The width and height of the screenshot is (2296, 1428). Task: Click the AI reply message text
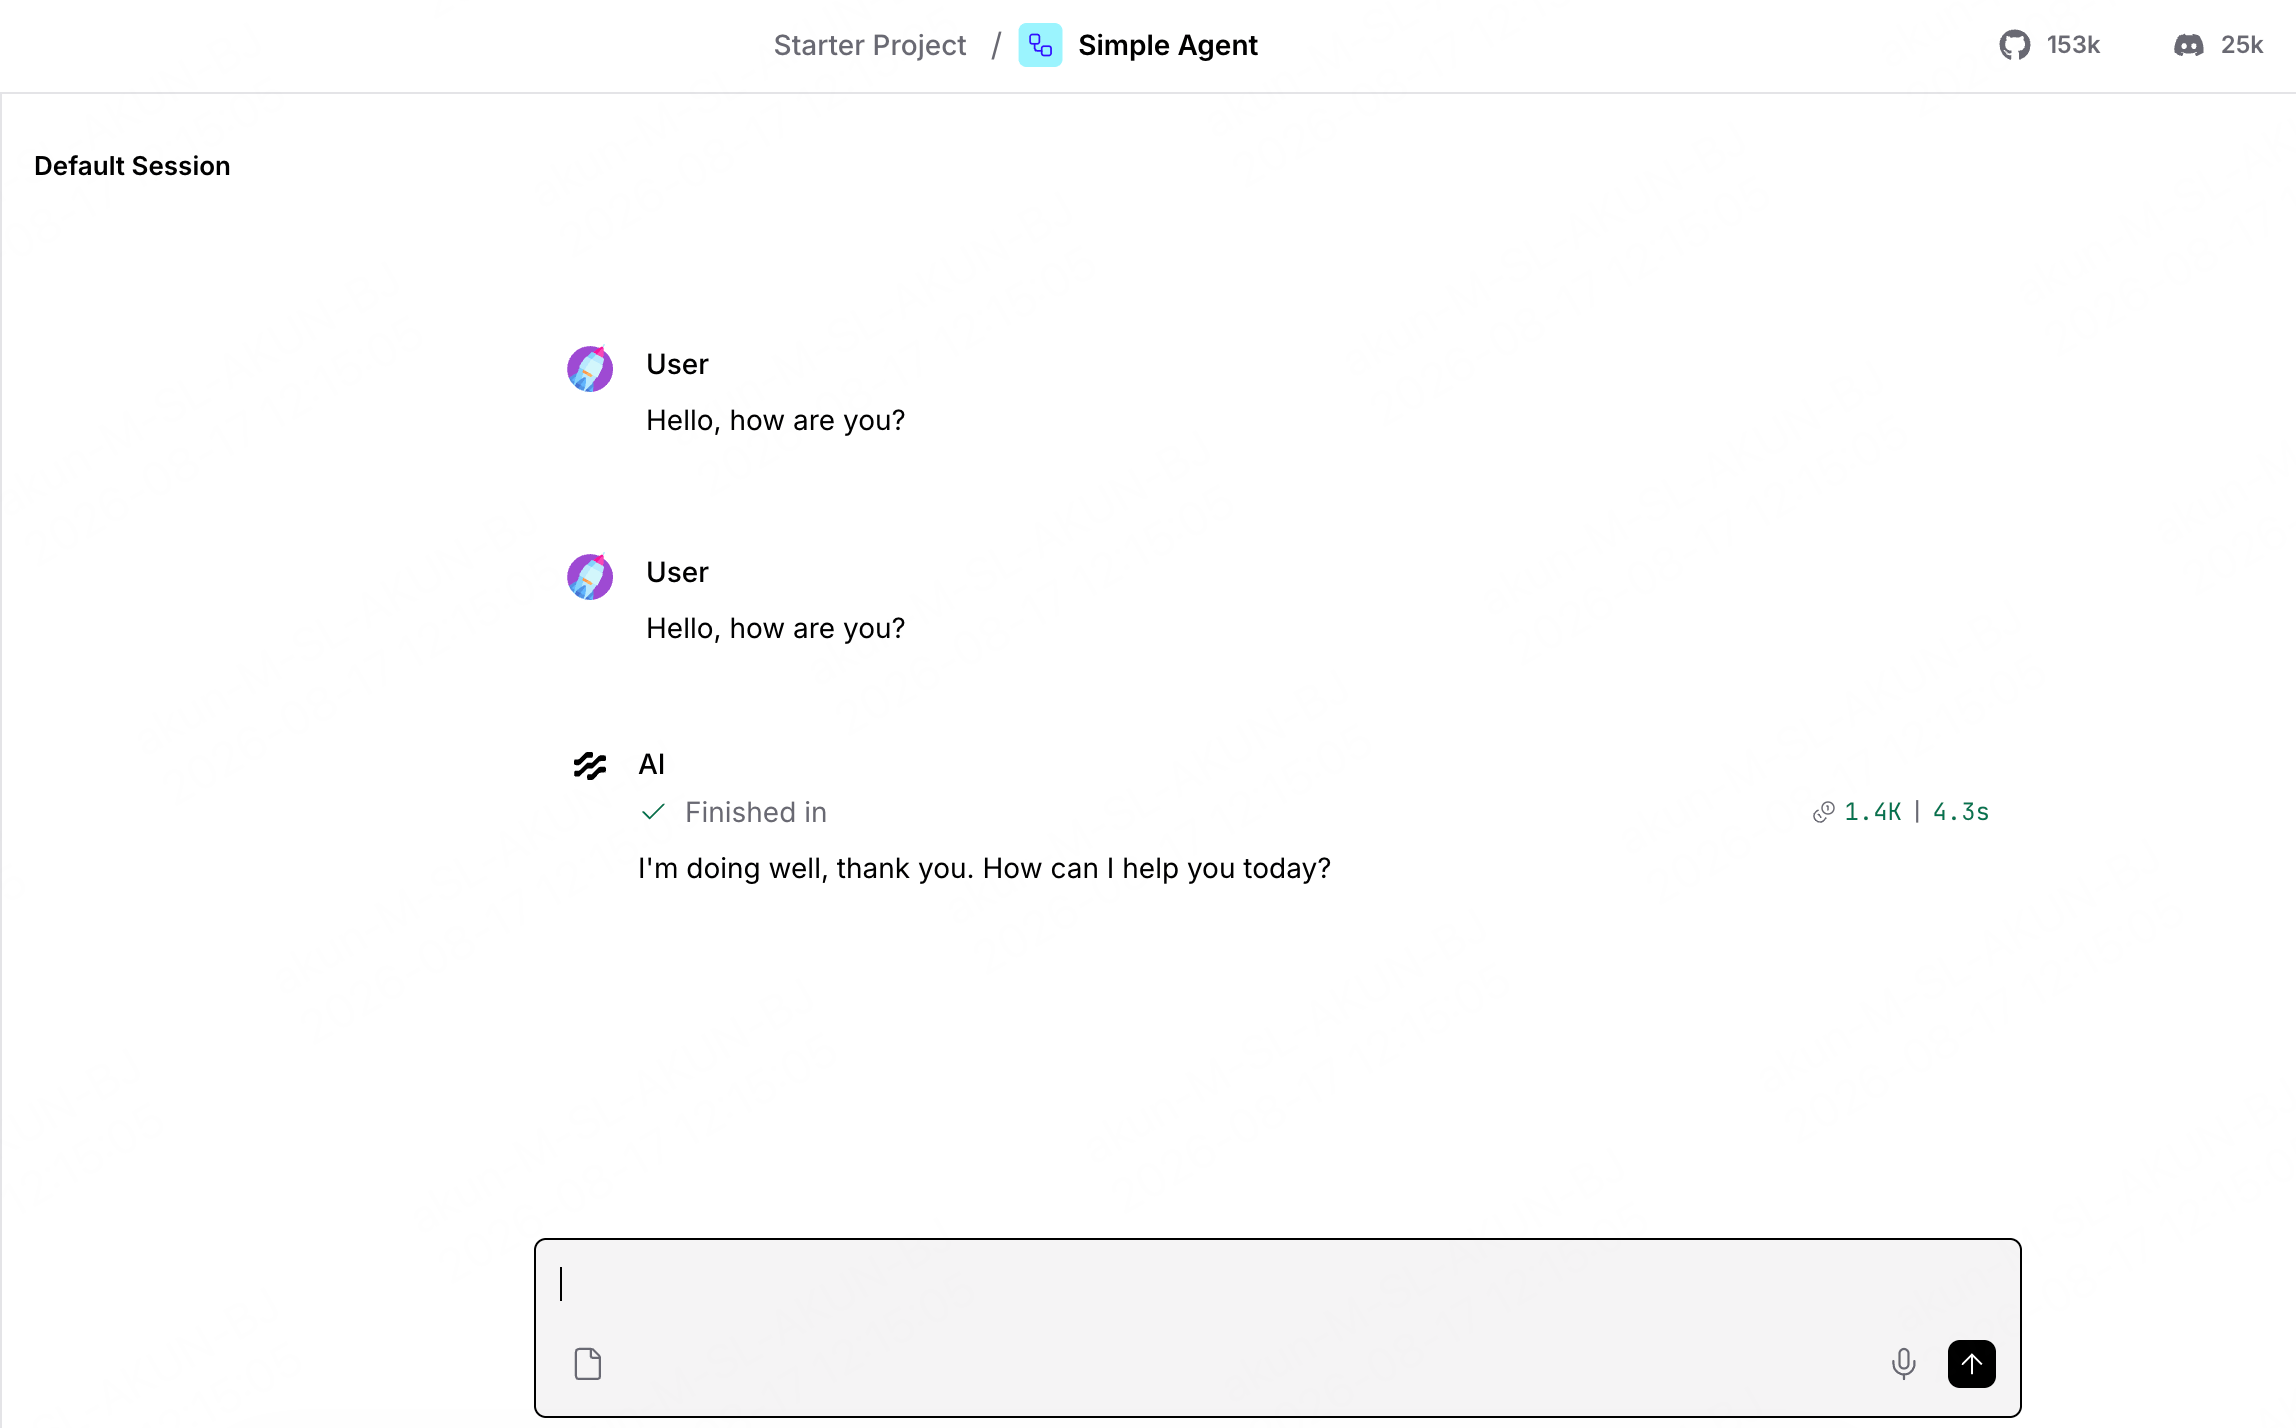[x=984, y=868]
